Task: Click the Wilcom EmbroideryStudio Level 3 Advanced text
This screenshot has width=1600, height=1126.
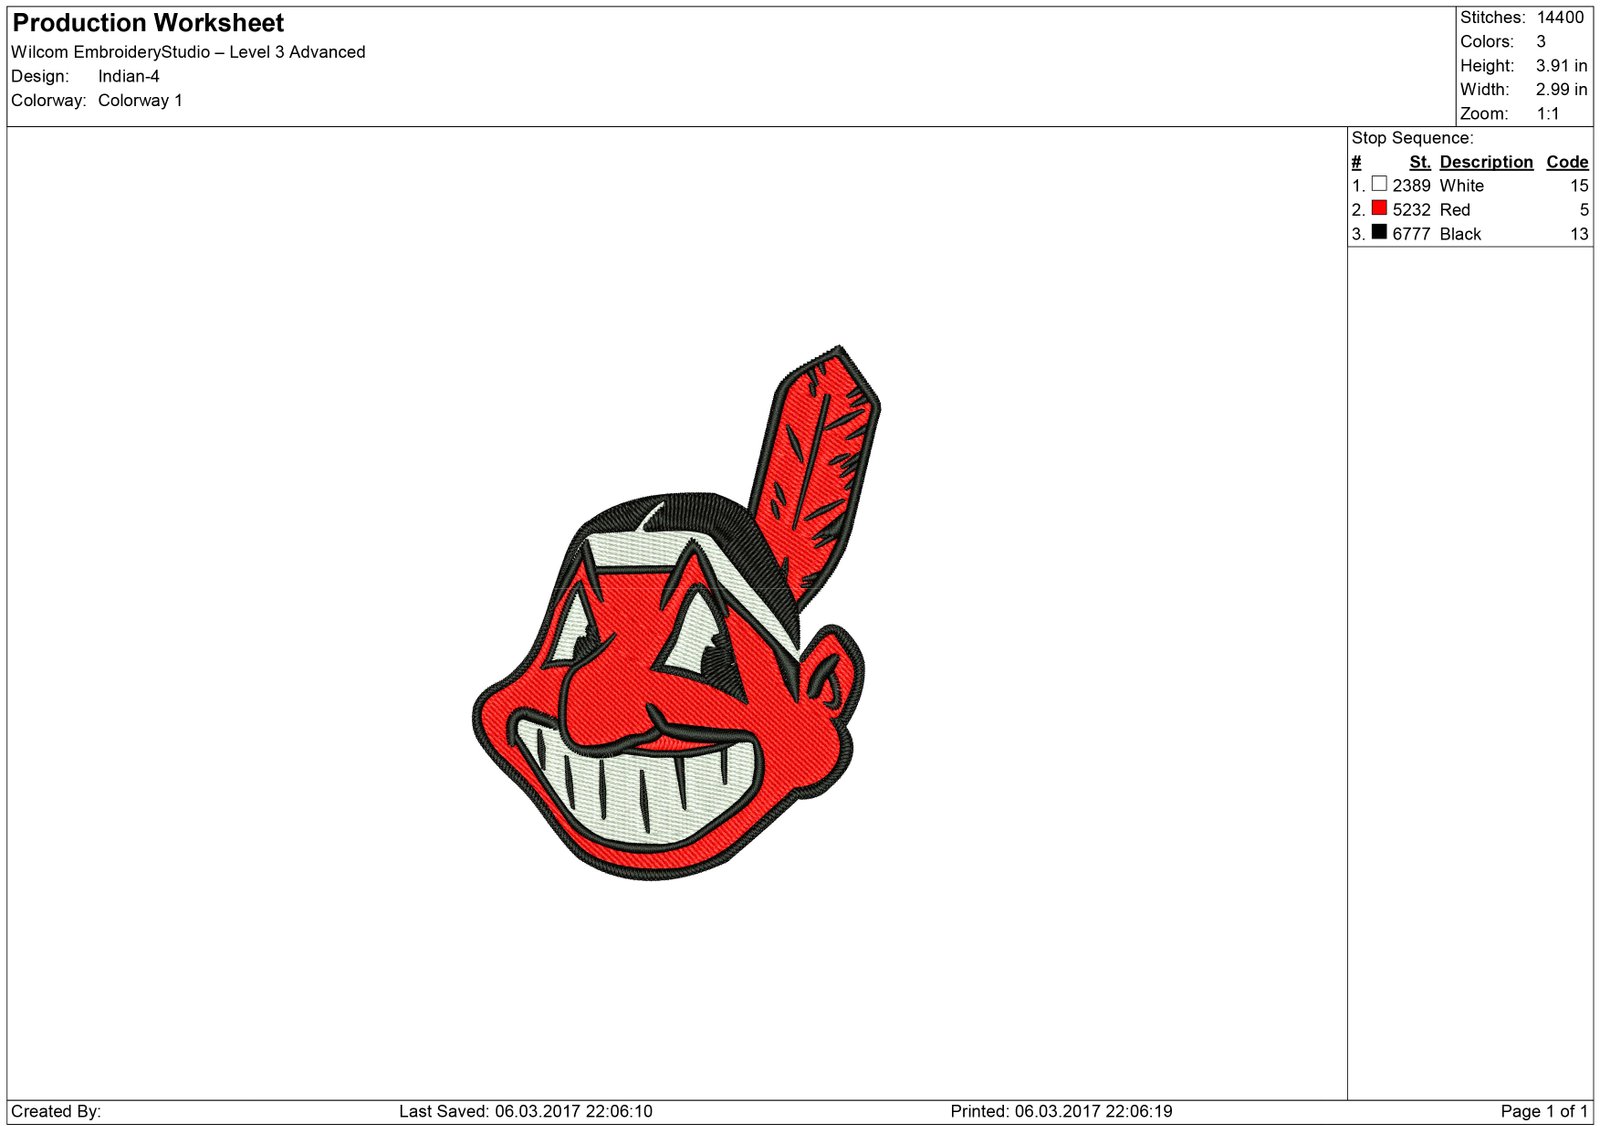Action: (188, 51)
